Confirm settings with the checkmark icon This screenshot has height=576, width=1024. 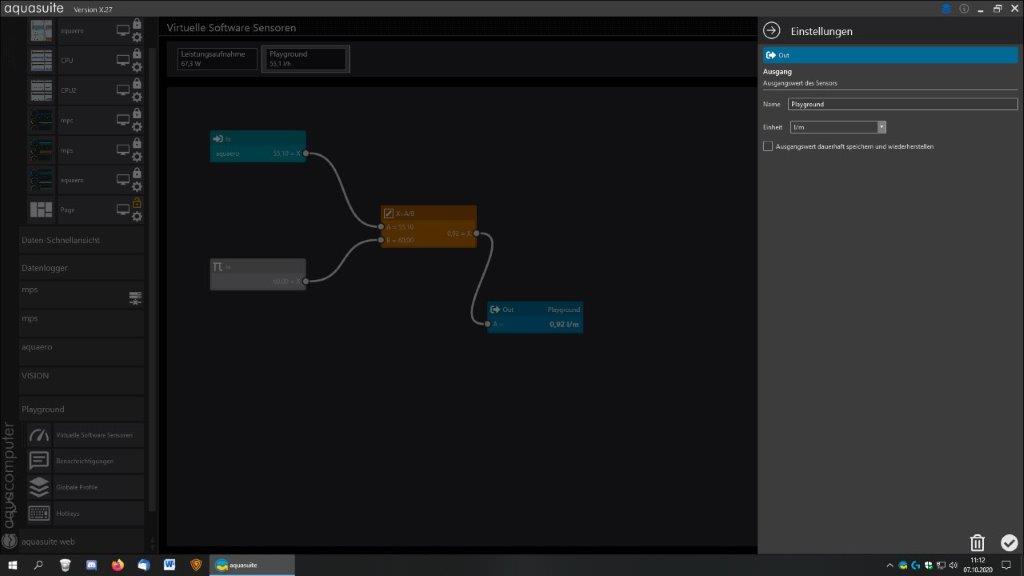[x=1008, y=542]
